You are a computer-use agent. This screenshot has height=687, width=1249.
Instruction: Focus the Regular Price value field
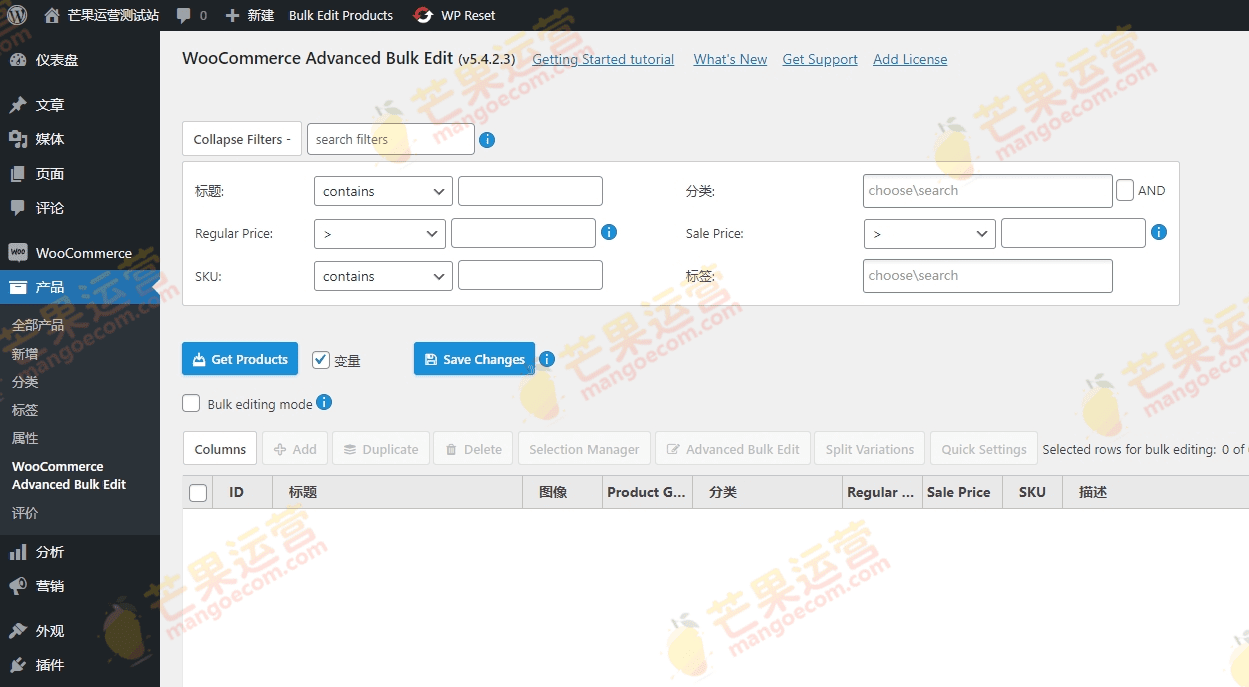pyautogui.click(x=523, y=233)
